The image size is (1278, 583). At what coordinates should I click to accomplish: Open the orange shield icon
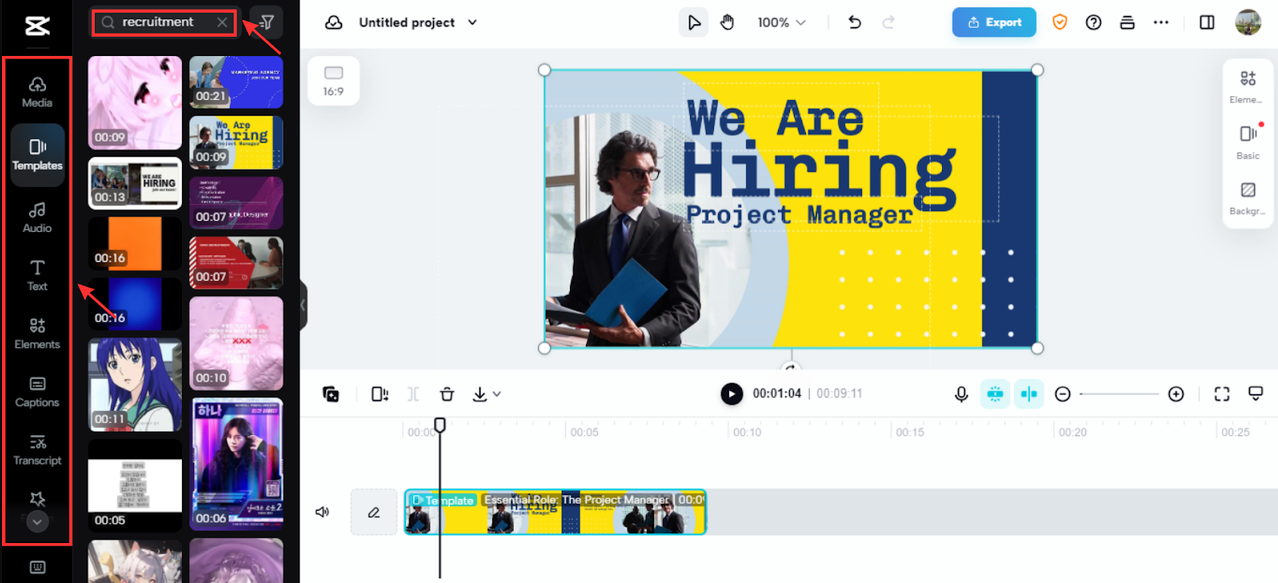(x=1060, y=22)
